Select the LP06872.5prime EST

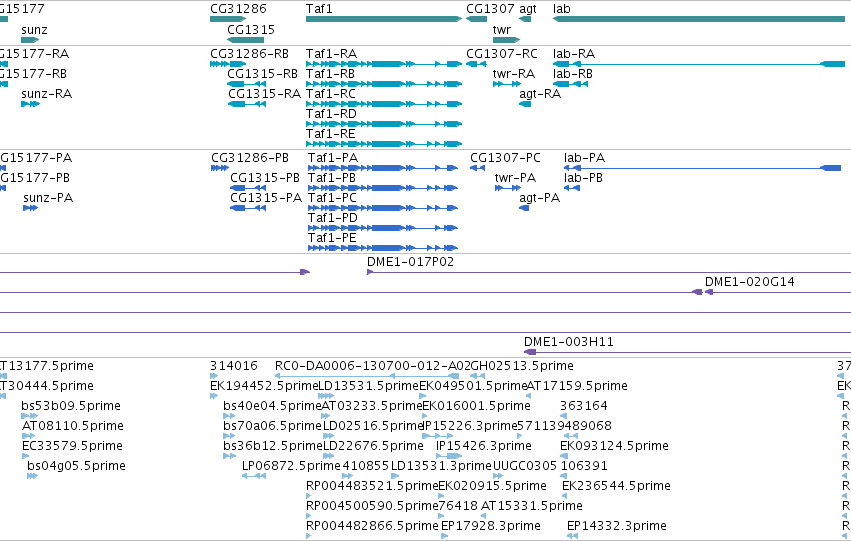(254, 476)
